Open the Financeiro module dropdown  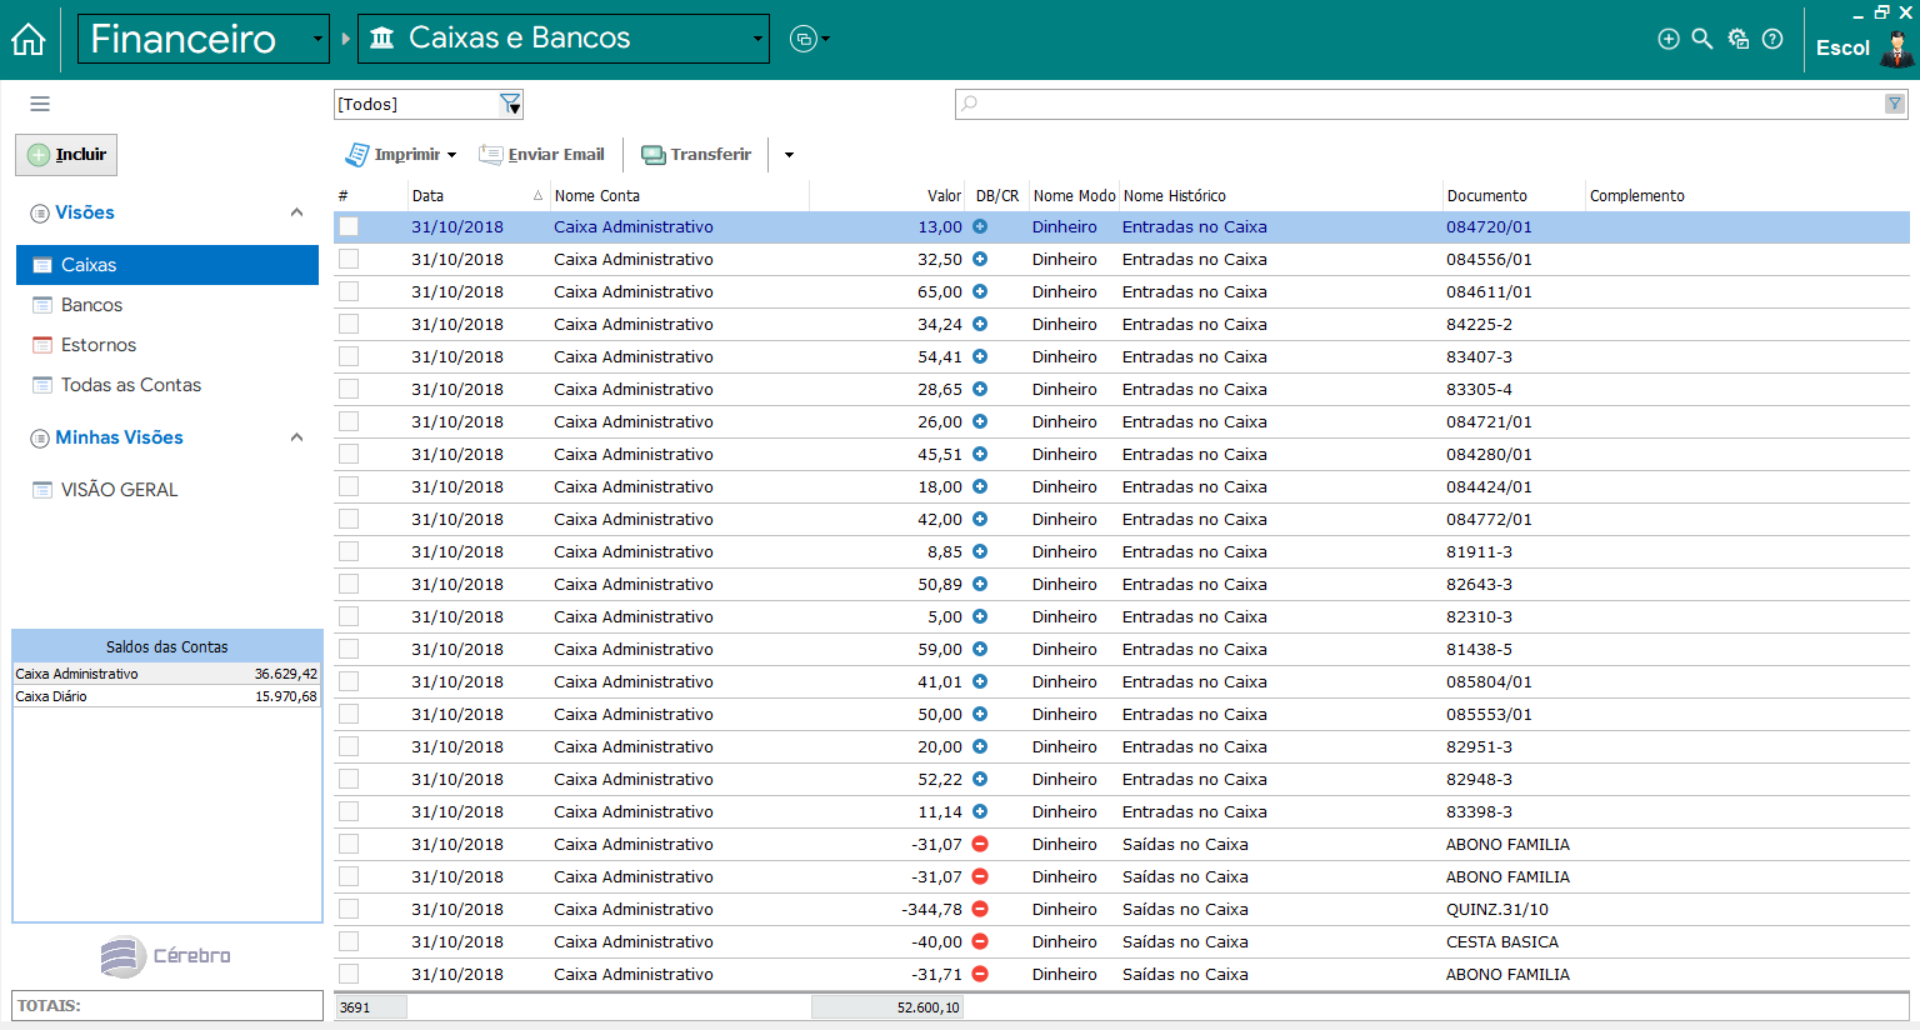tap(317, 39)
